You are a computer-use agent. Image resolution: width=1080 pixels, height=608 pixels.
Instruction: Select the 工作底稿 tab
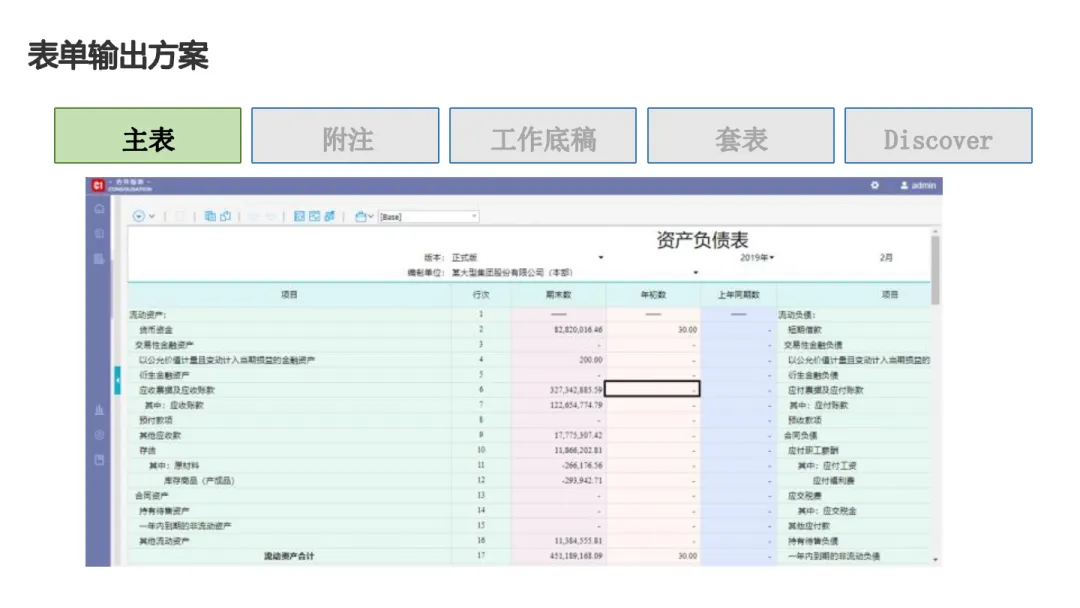point(543,136)
